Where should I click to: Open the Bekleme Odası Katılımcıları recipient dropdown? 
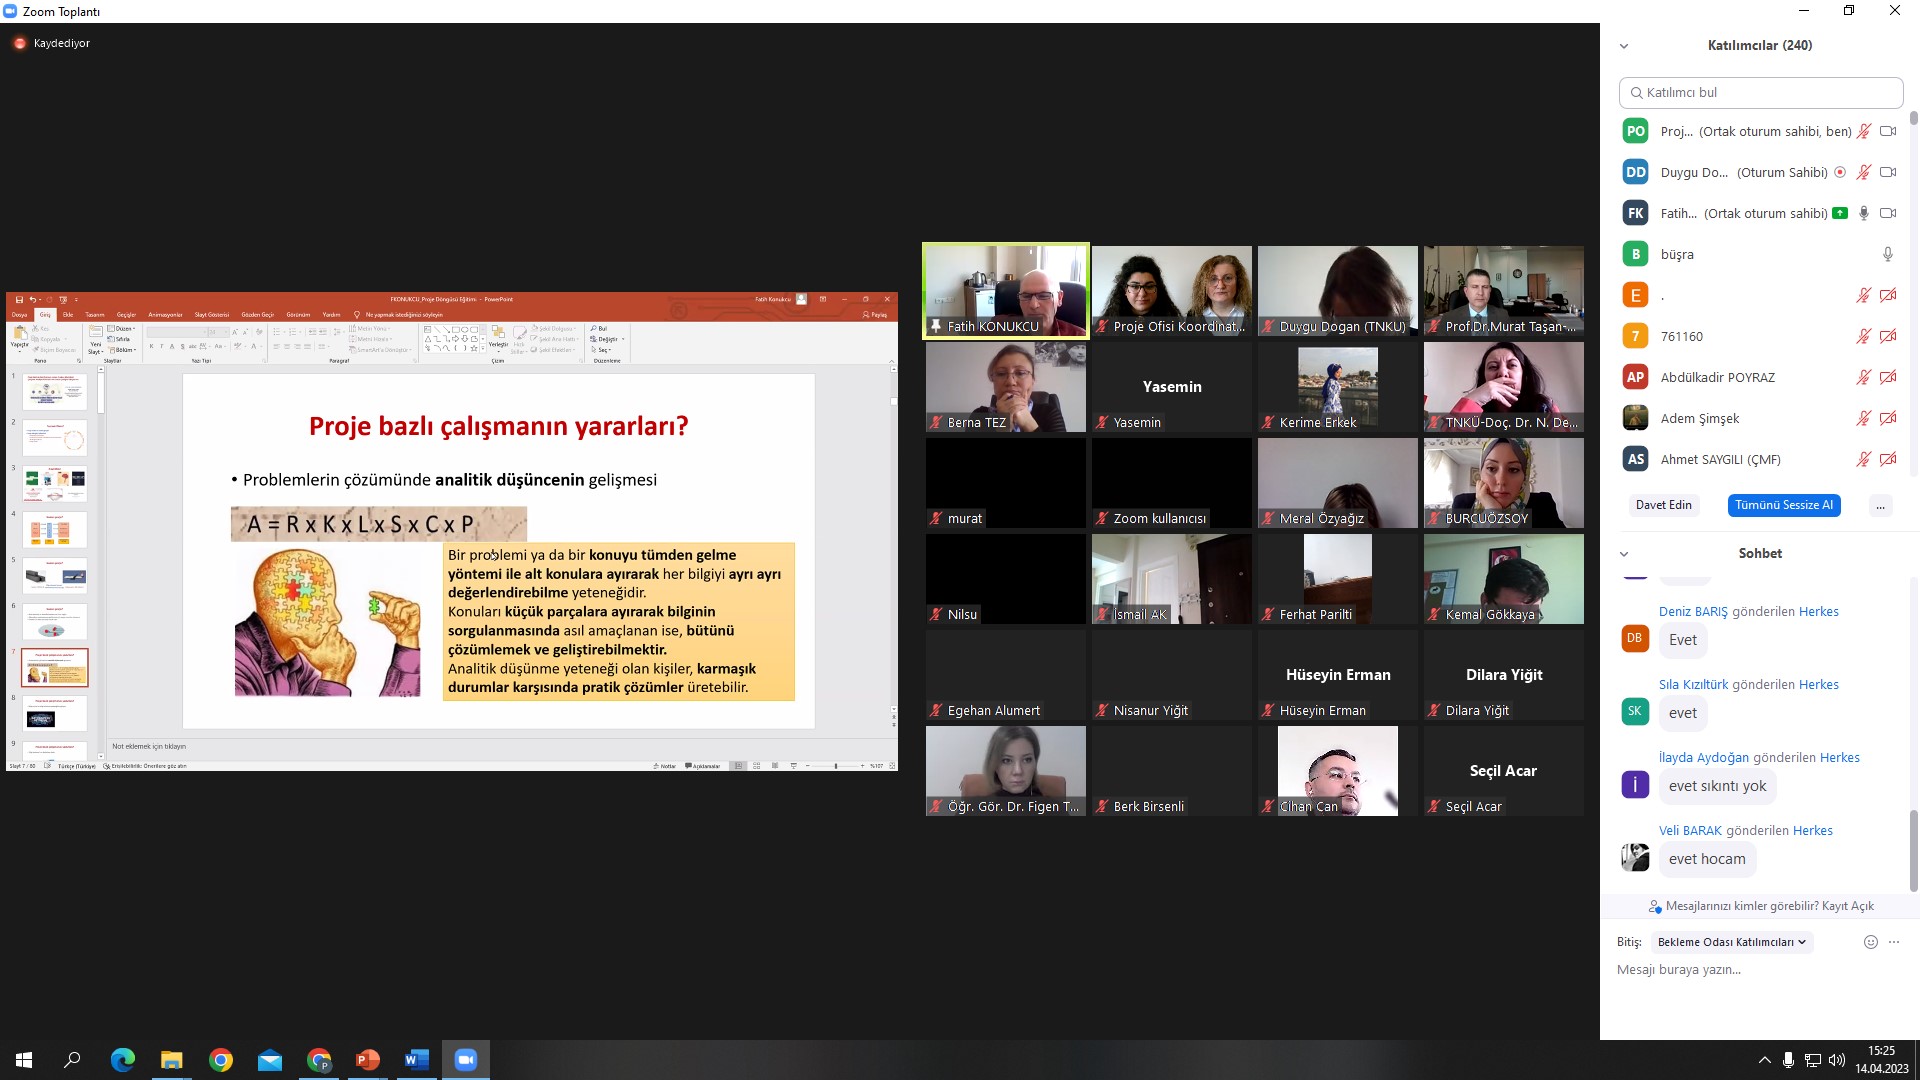pyautogui.click(x=1732, y=942)
